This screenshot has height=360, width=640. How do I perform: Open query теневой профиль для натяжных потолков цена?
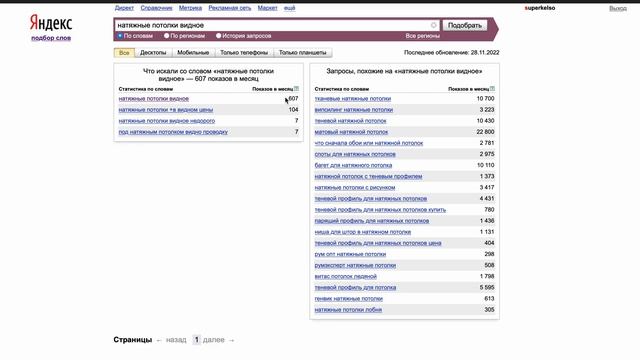click(x=378, y=243)
